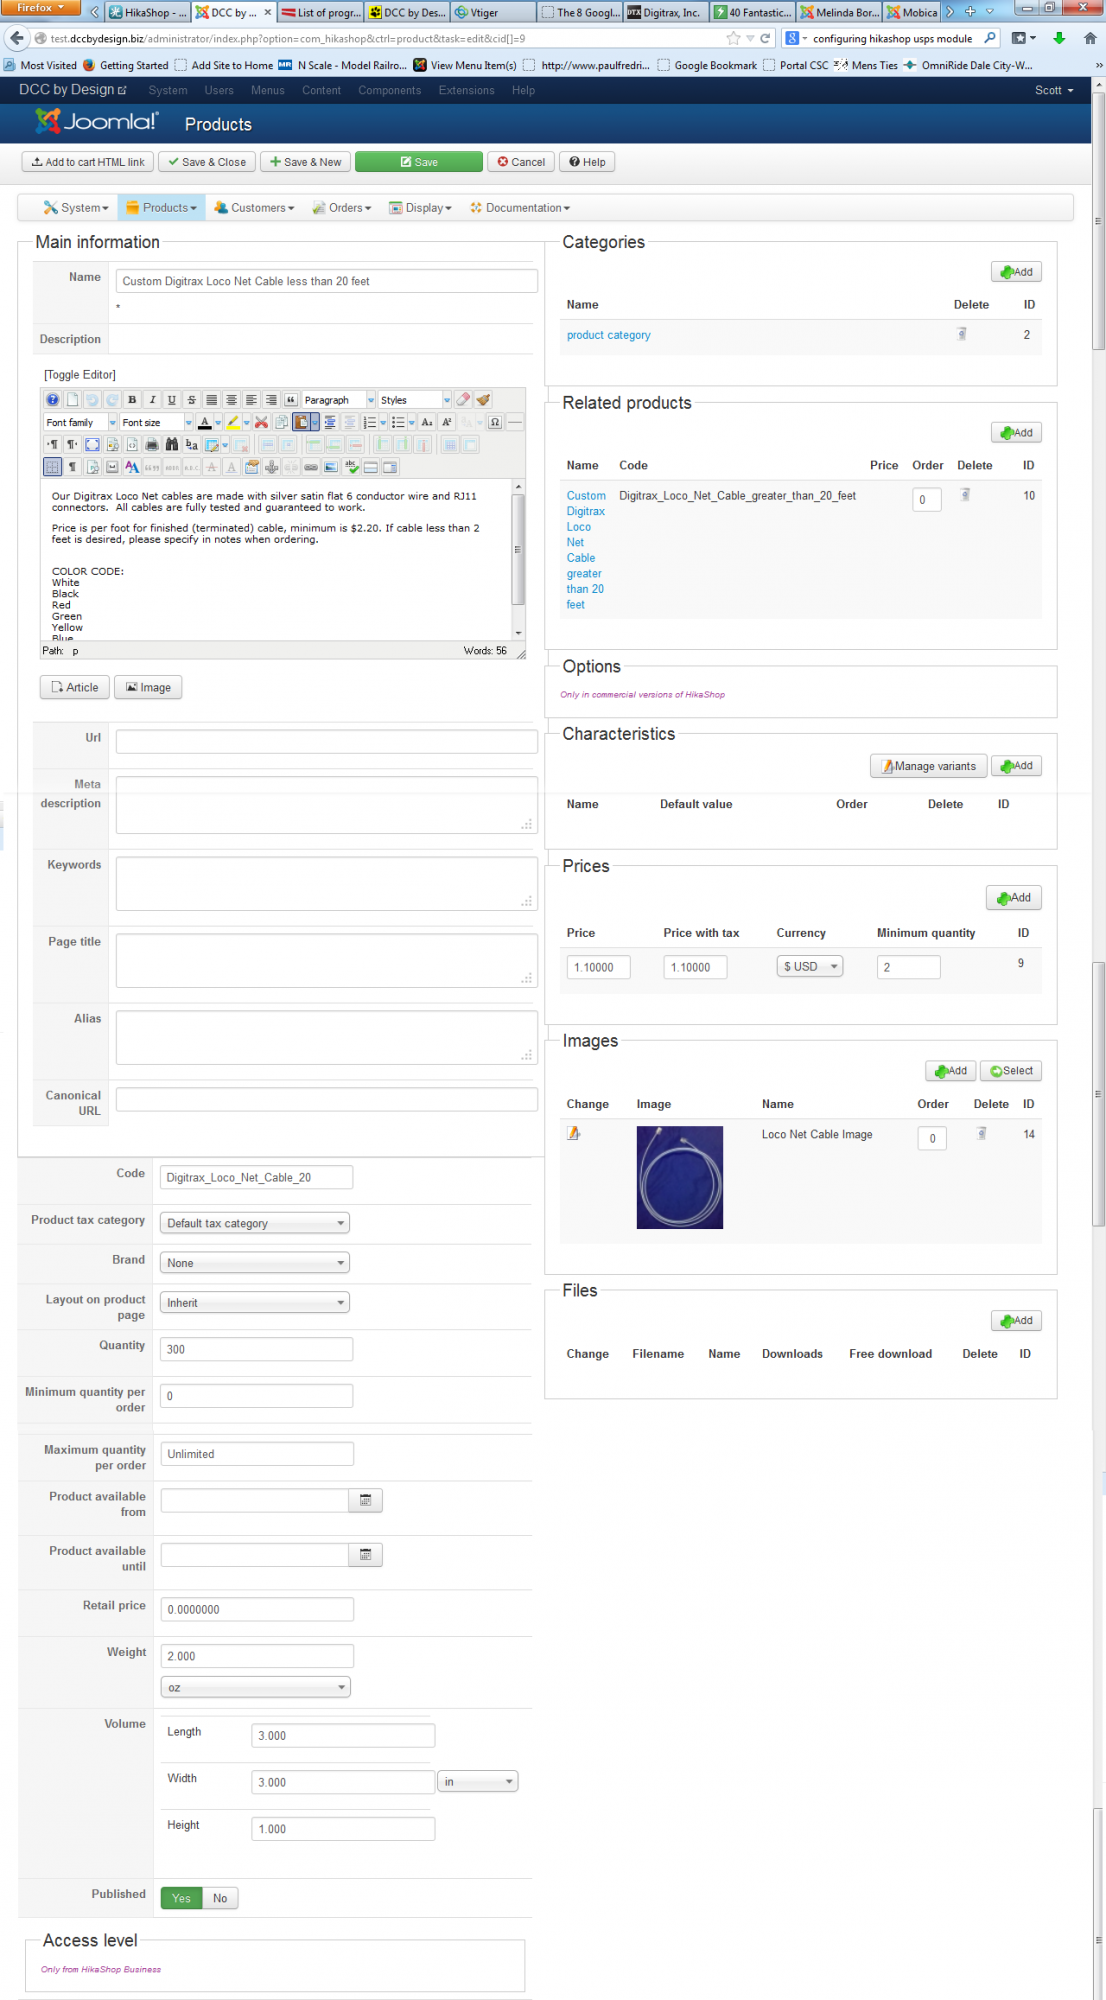Click the Add to cart HTML link button

click(88, 162)
